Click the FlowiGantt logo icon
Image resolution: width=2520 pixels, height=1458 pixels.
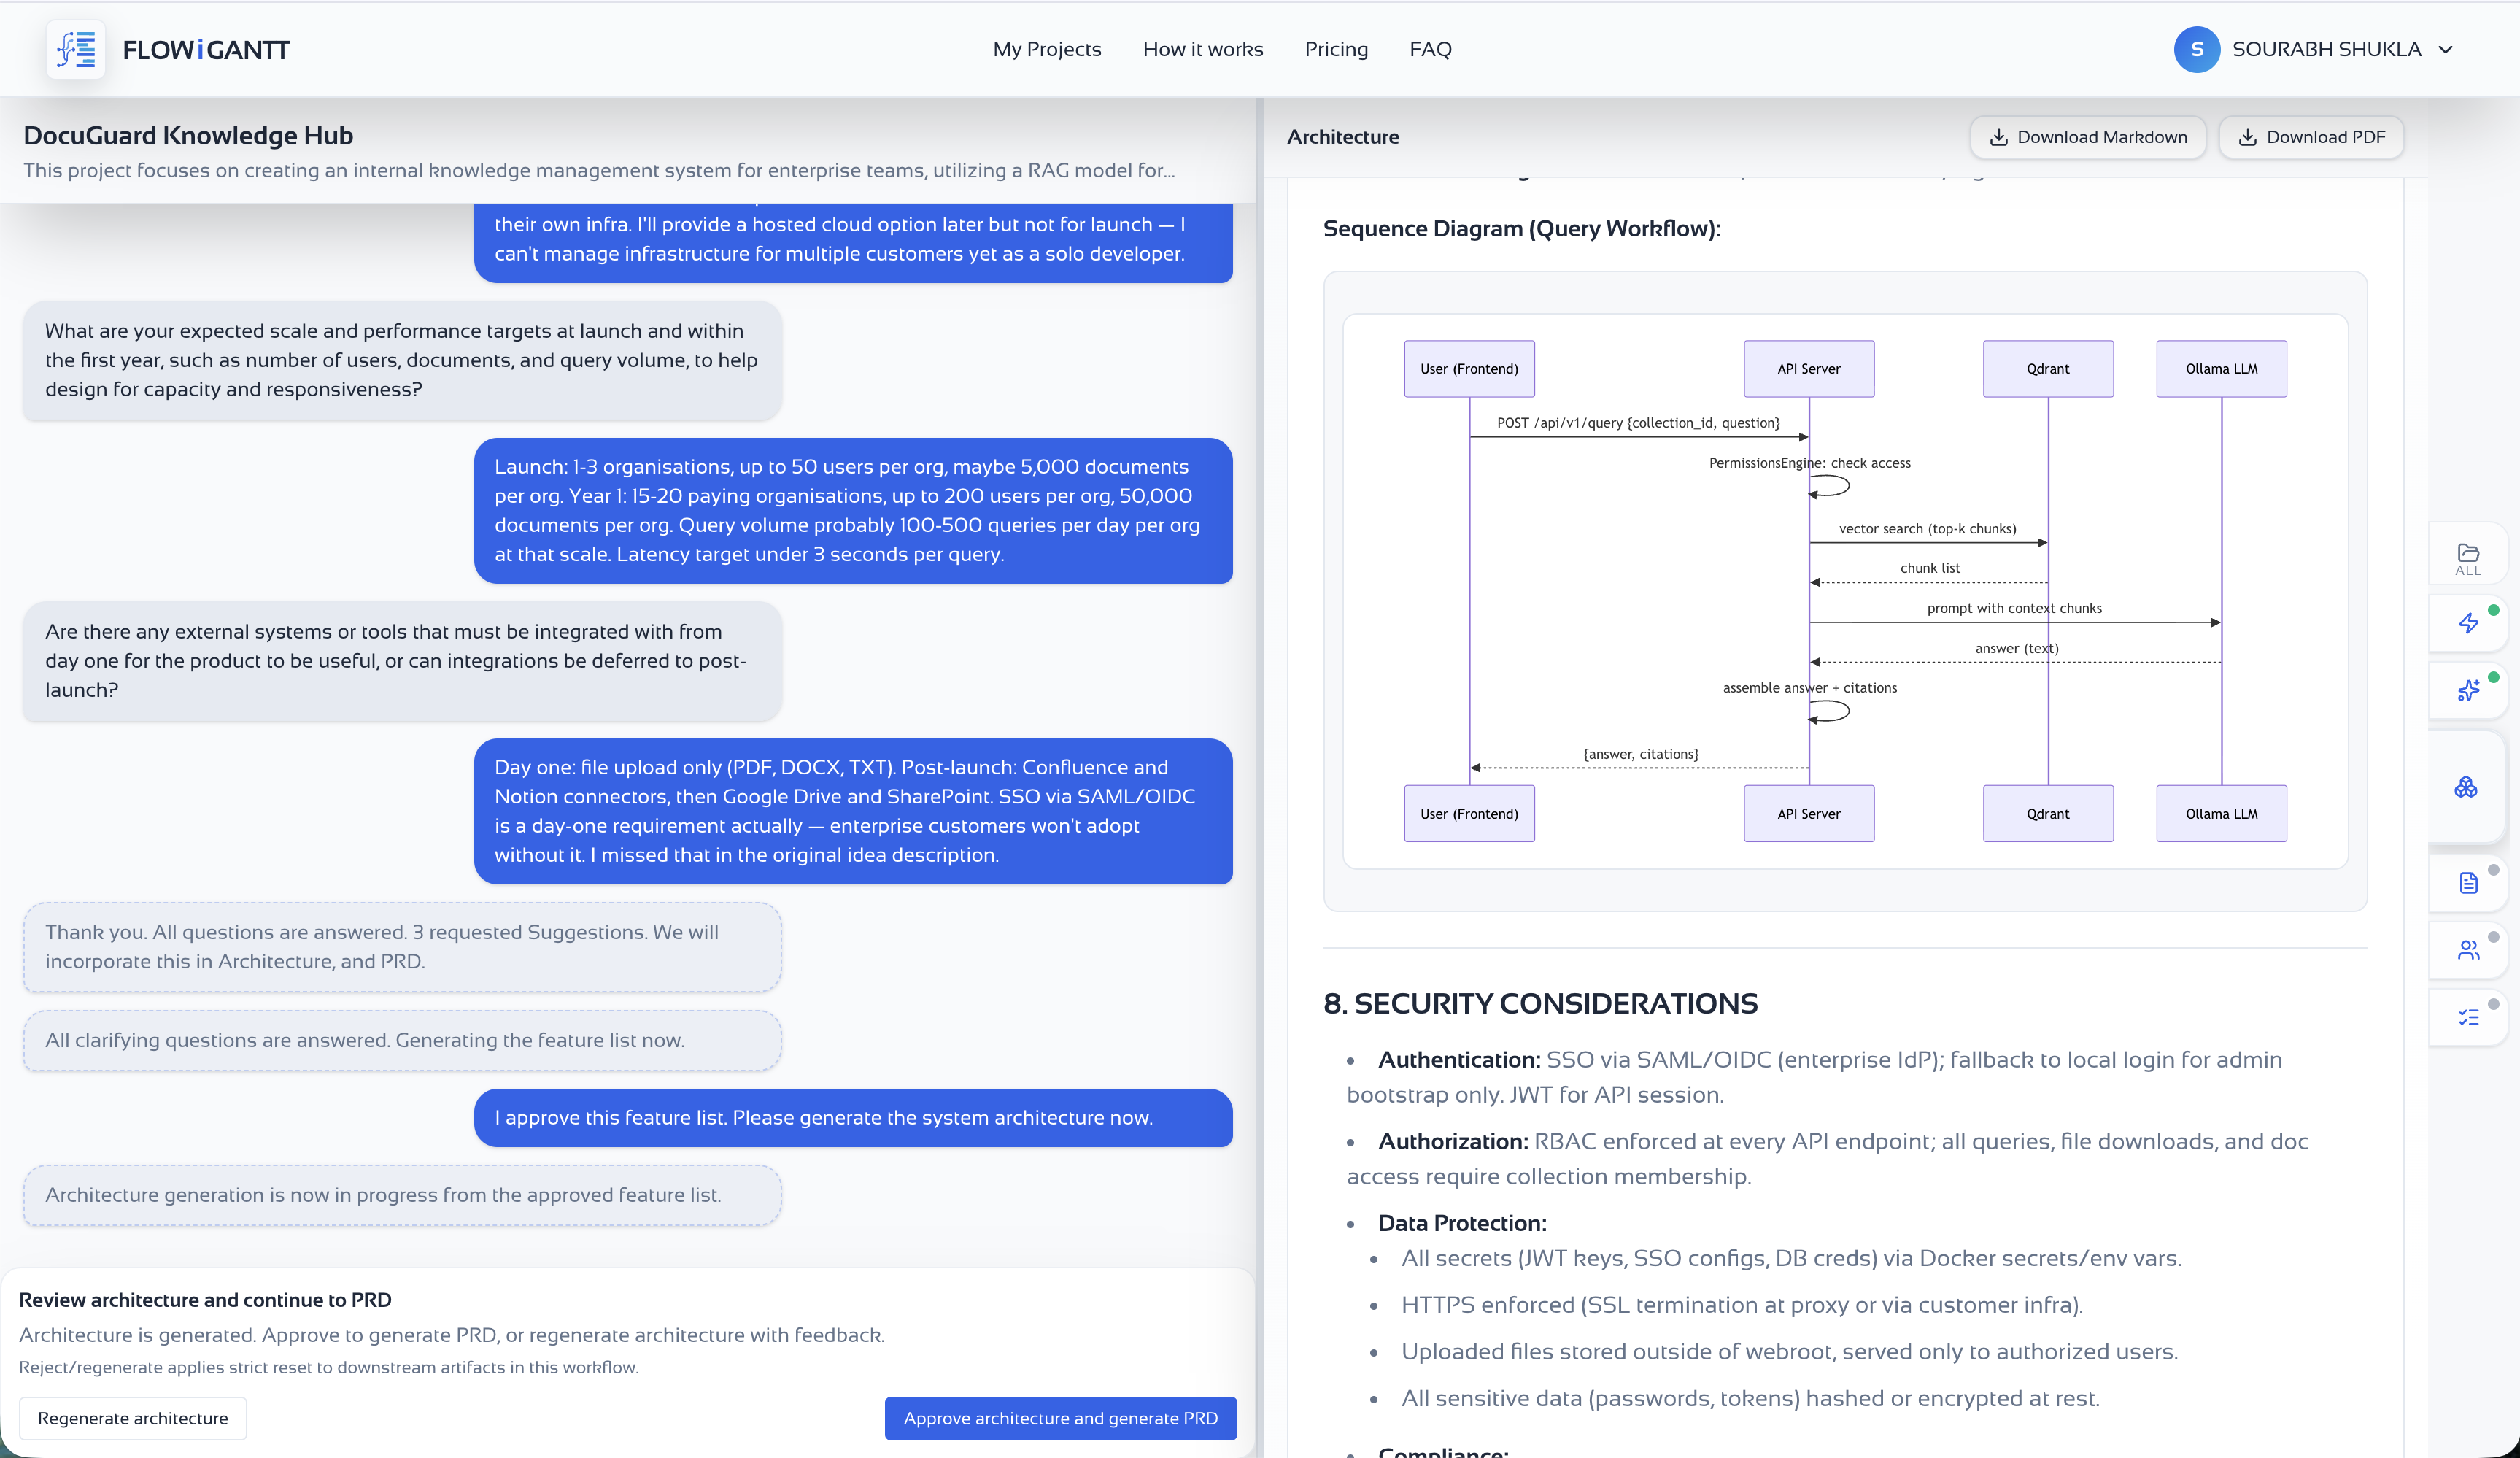tap(76, 49)
